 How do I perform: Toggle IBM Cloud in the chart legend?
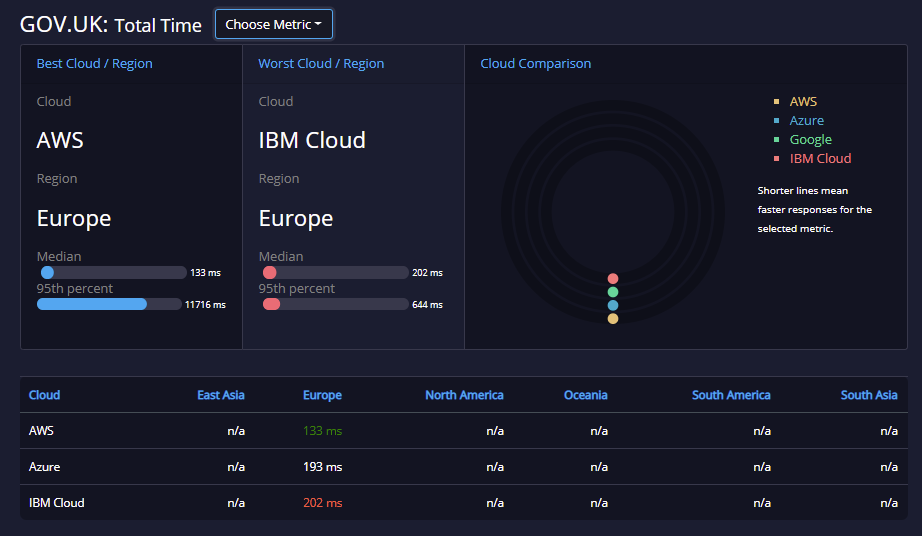point(820,158)
